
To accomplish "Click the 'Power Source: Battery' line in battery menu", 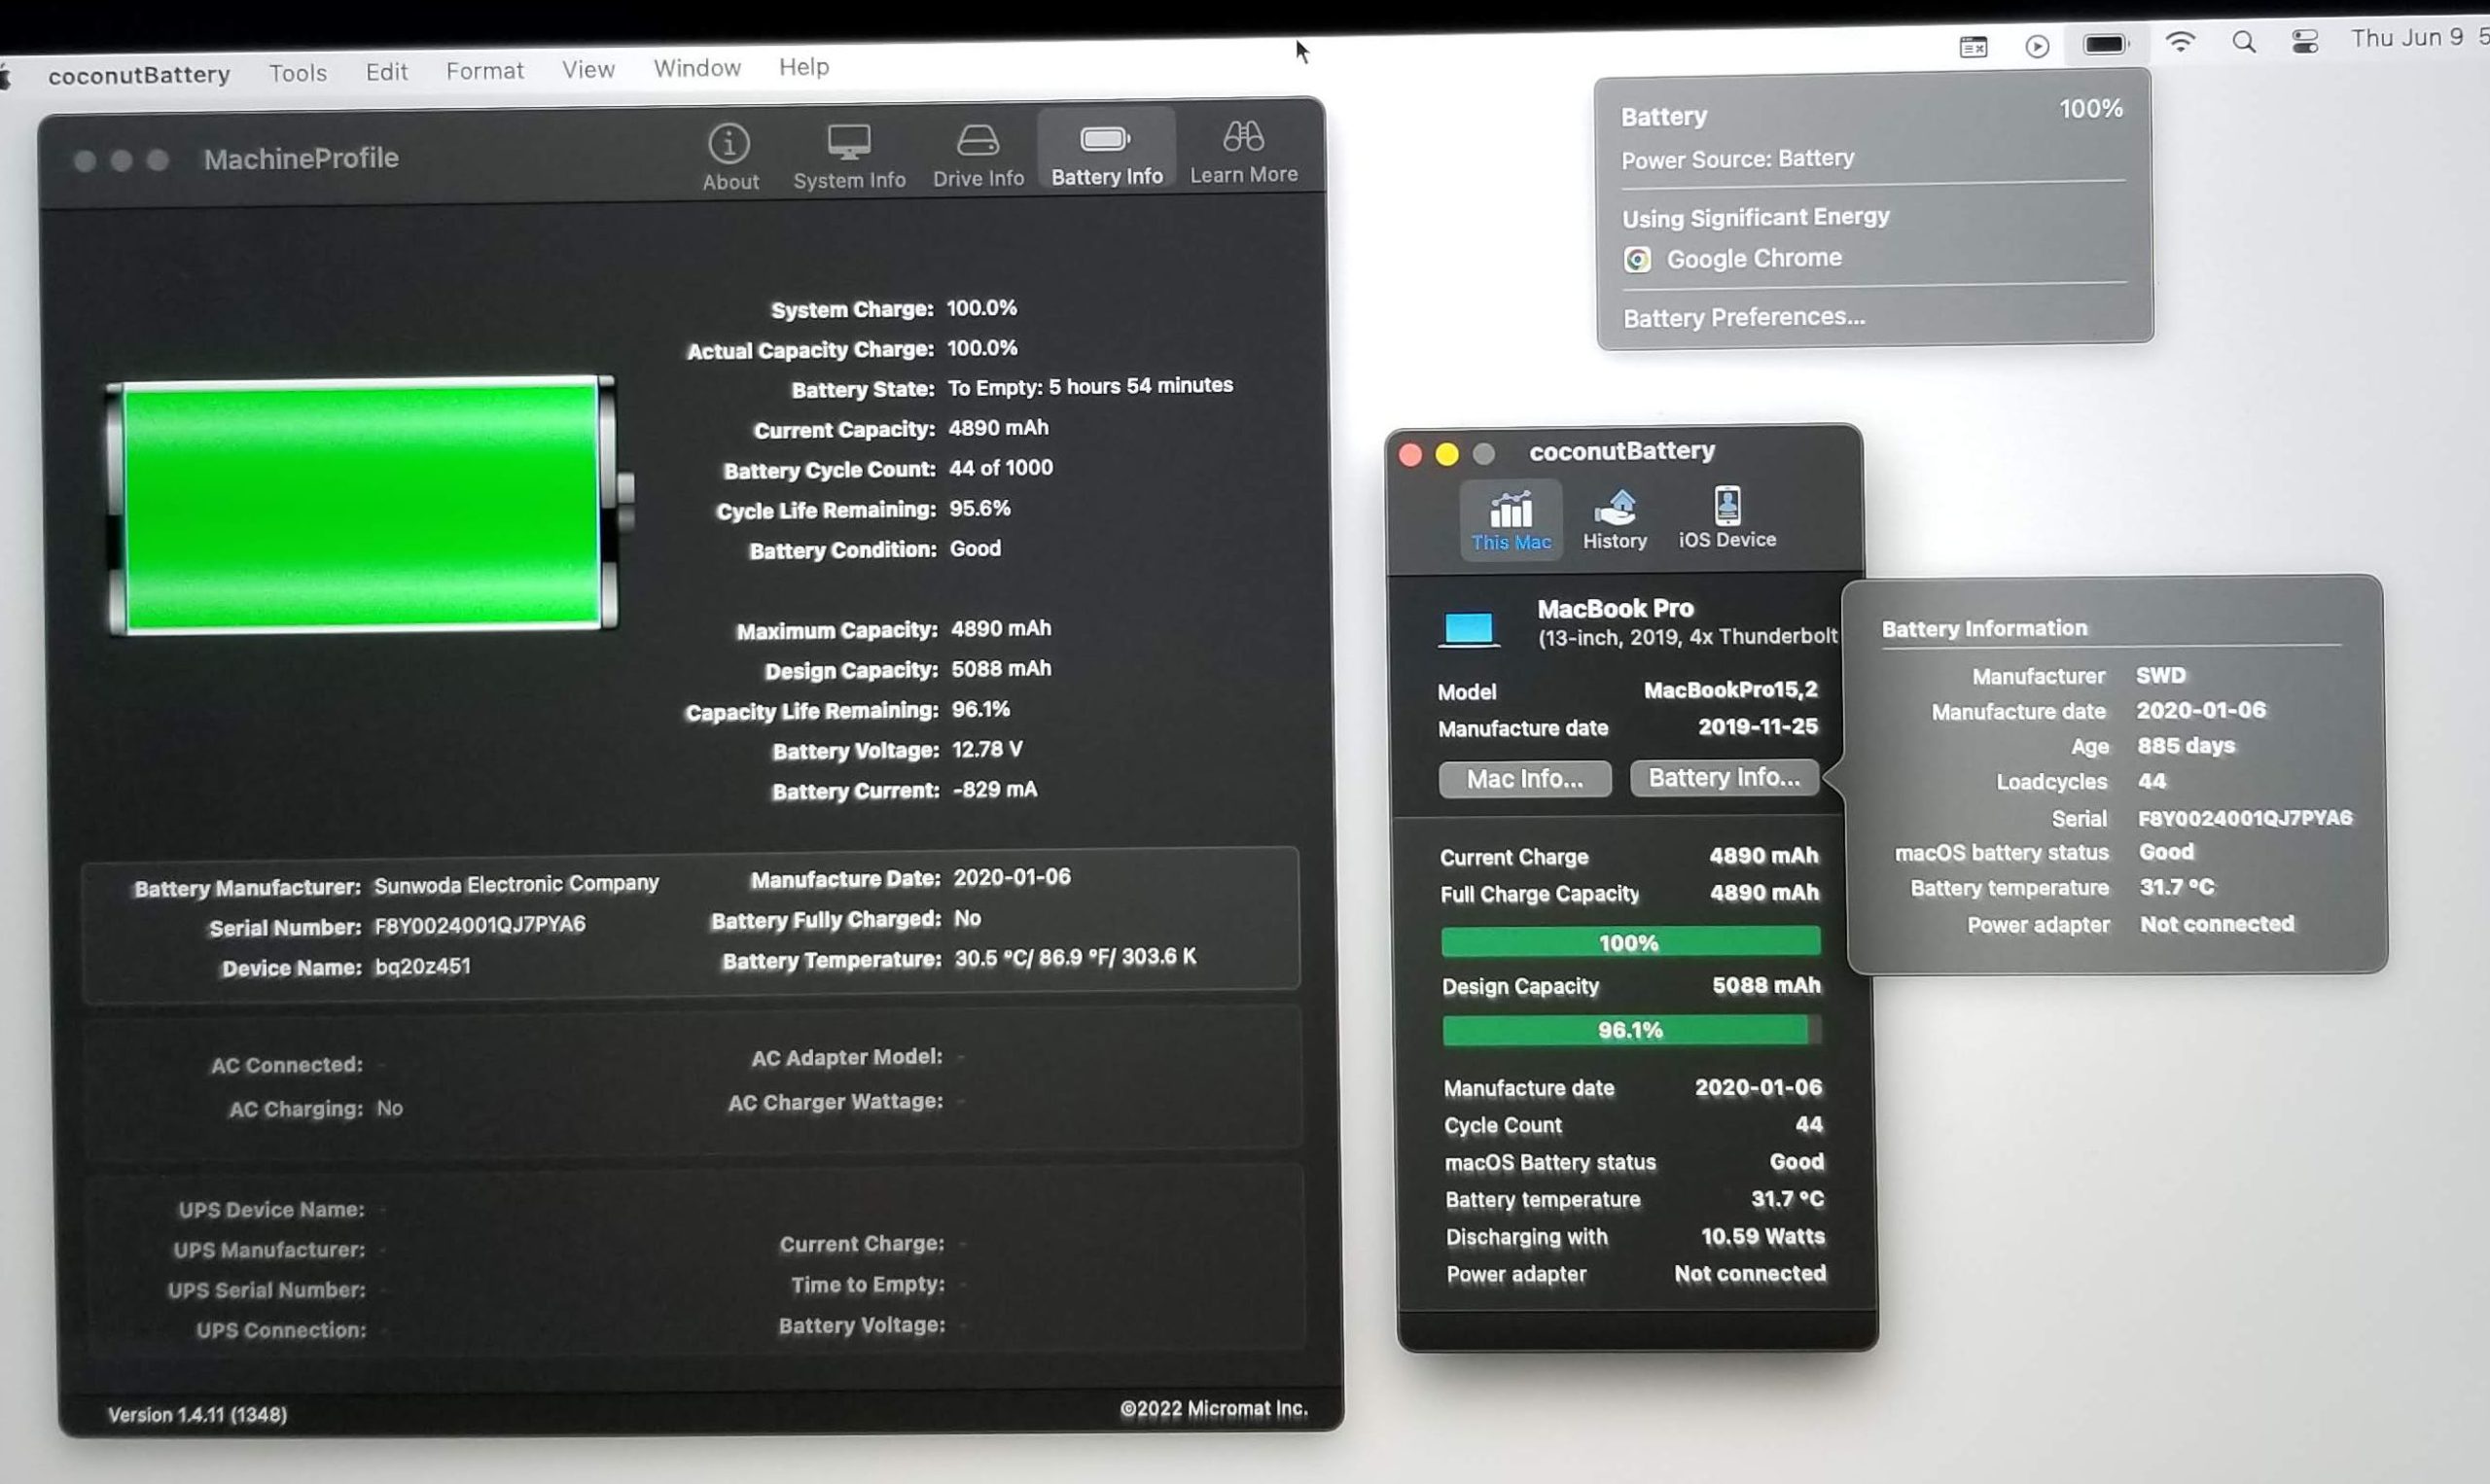I will (x=1738, y=159).
